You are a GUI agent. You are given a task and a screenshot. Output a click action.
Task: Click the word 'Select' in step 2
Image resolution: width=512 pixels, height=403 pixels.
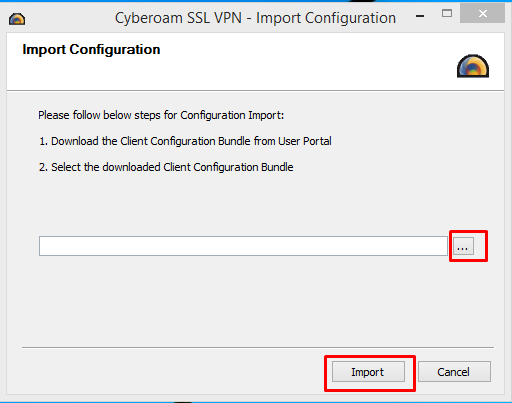(x=66, y=167)
